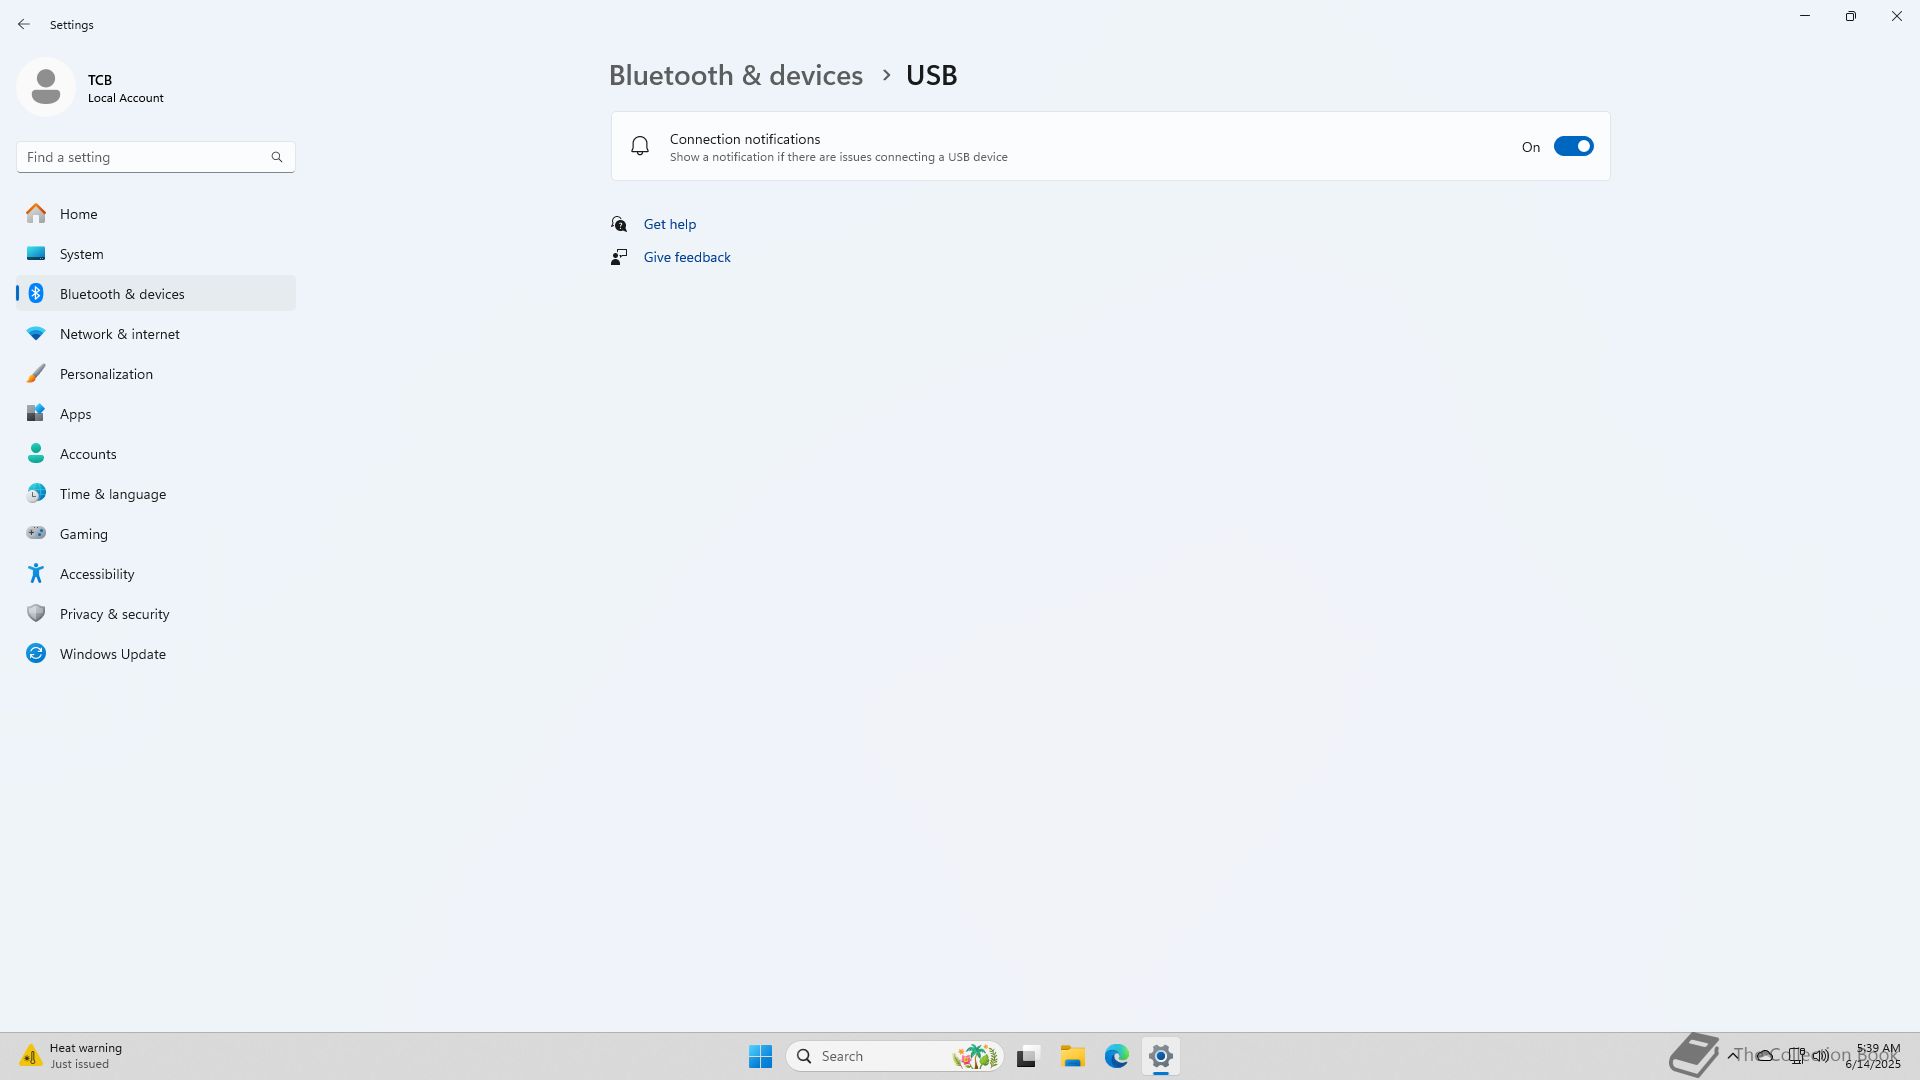This screenshot has width=1920, height=1080.
Task: Select Personalization brush icon
Action: click(x=36, y=374)
